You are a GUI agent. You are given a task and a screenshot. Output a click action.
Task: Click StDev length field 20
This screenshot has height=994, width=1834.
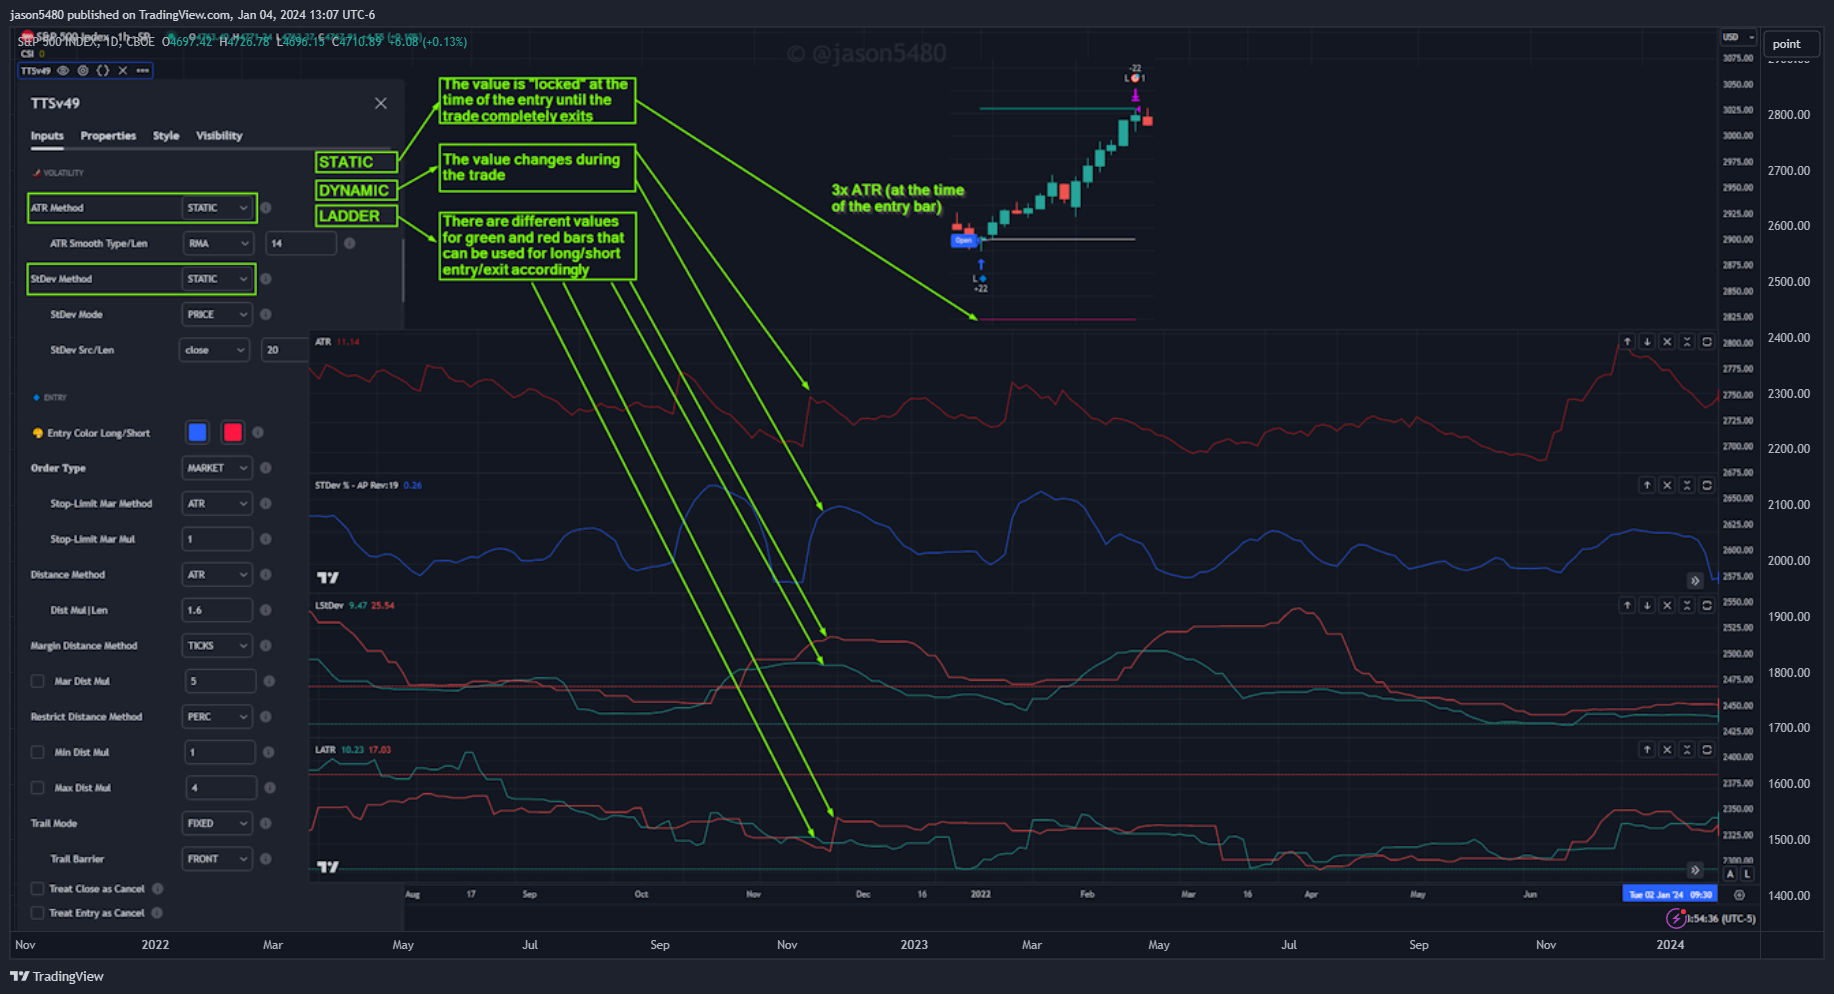[284, 350]
